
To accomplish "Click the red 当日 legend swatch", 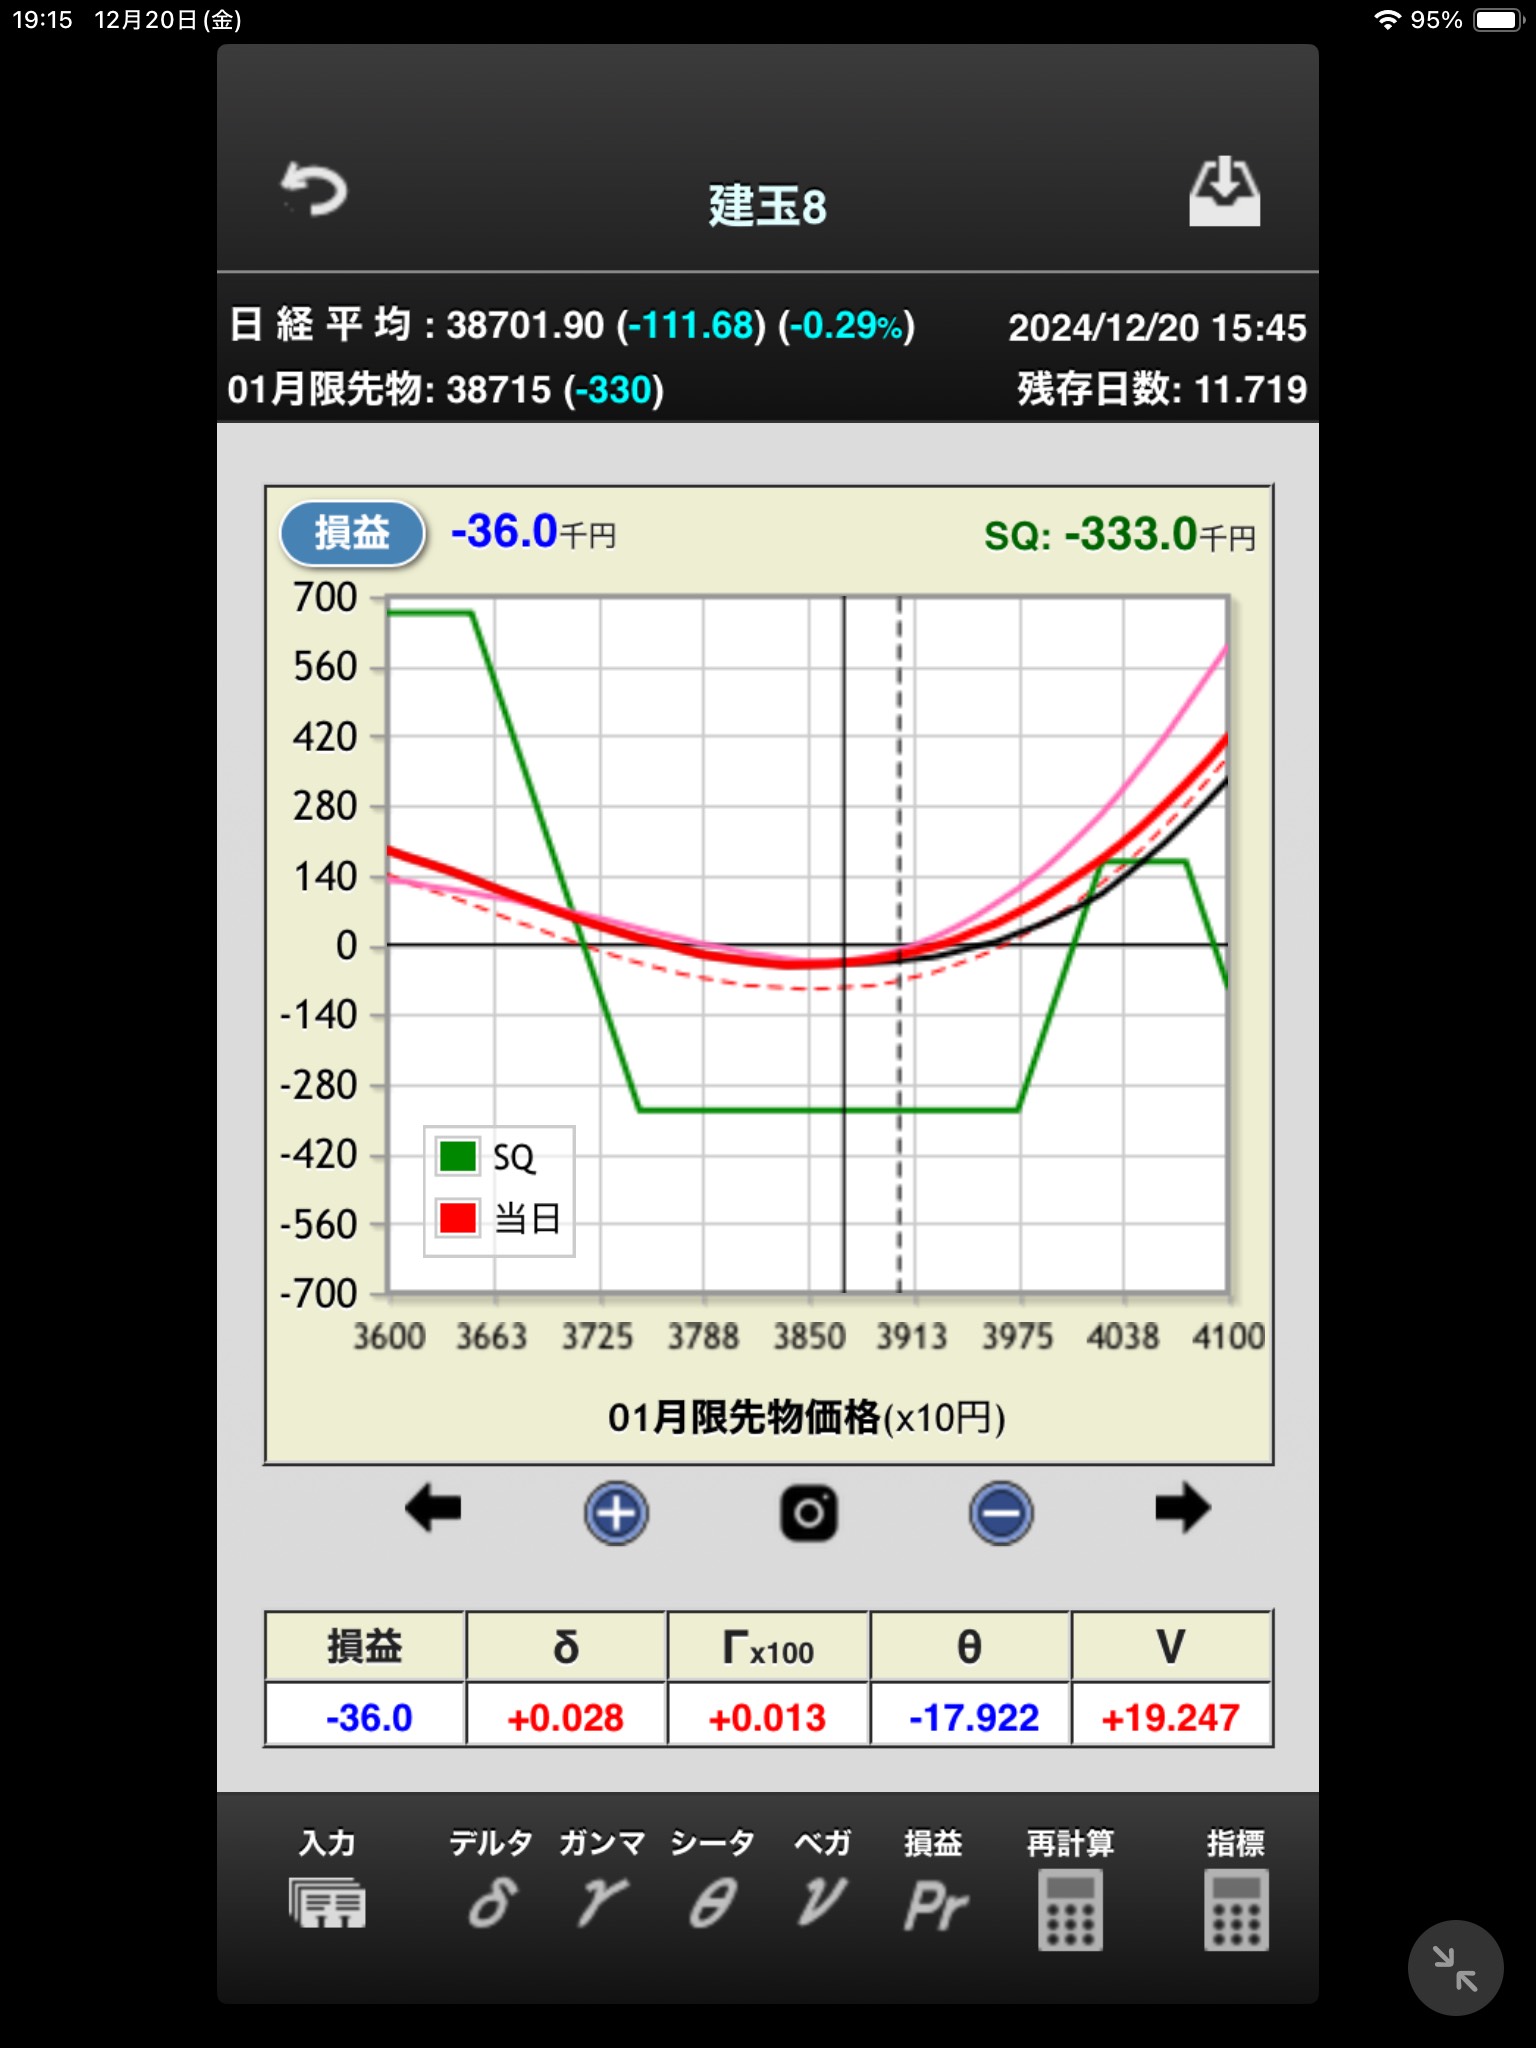I will (x=457, y=1218).
